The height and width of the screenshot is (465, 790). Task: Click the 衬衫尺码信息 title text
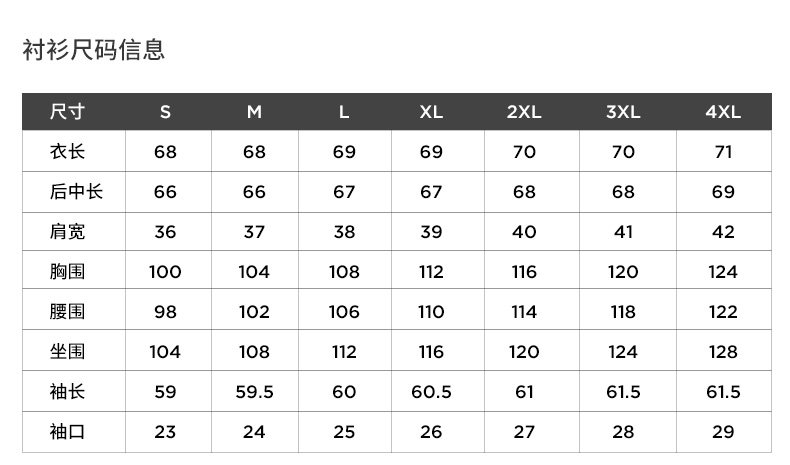coord(93,49)
